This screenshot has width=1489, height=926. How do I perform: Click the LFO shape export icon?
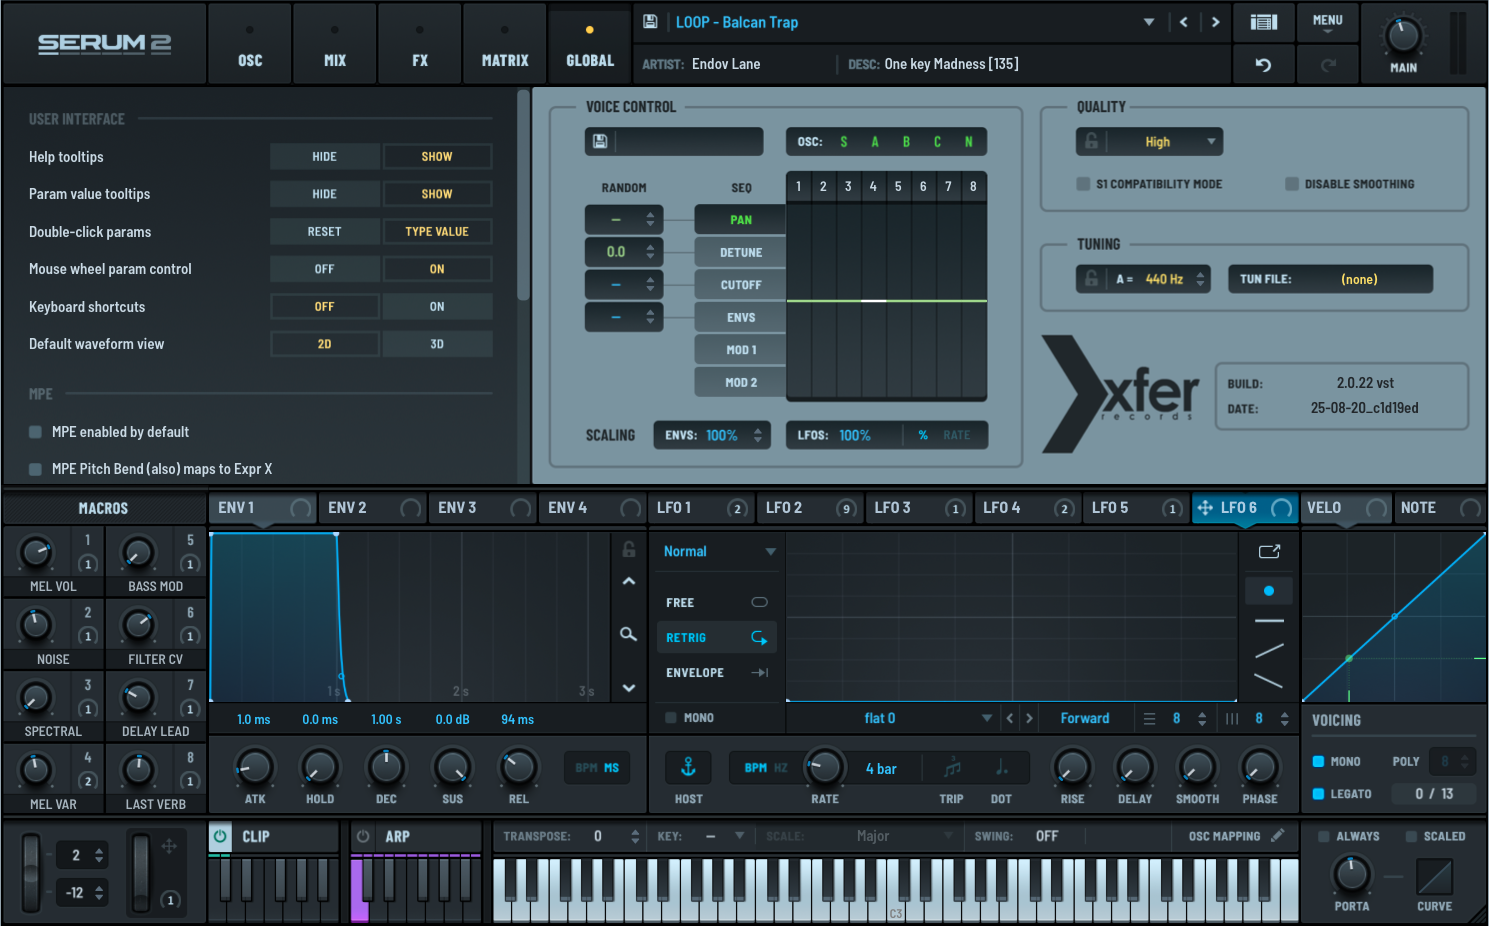[x=1269, y=552]
